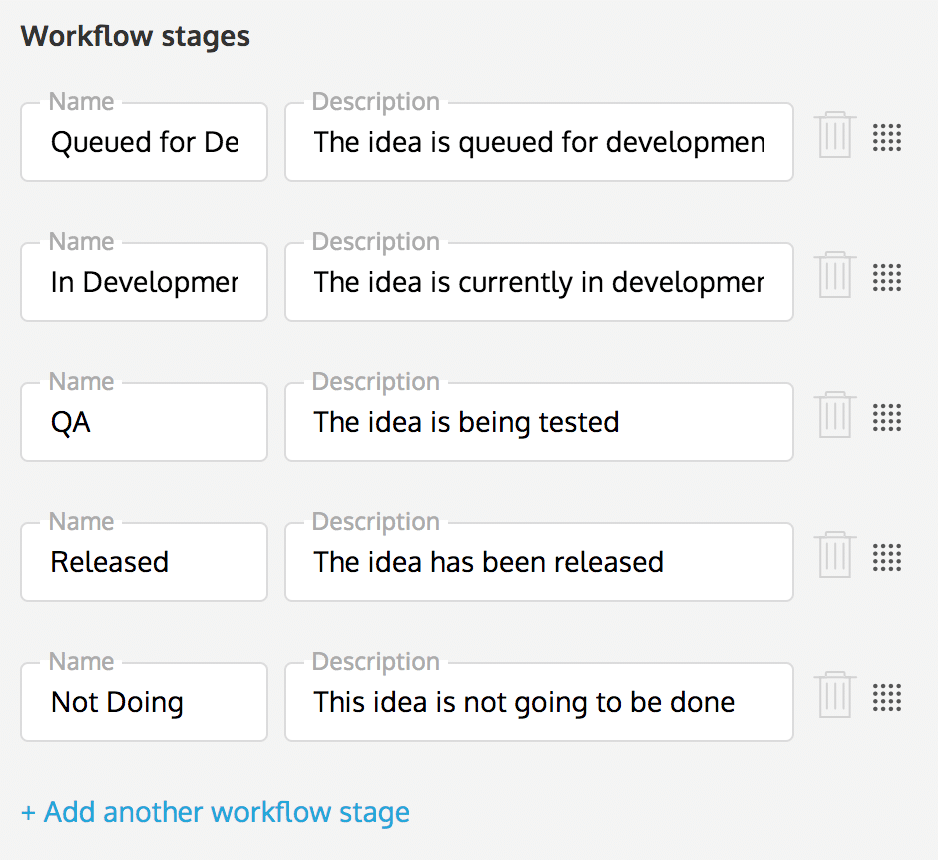This screenshot has width=938, height=860.
Task: Edit the 'QA' name field
Action: 144,422
